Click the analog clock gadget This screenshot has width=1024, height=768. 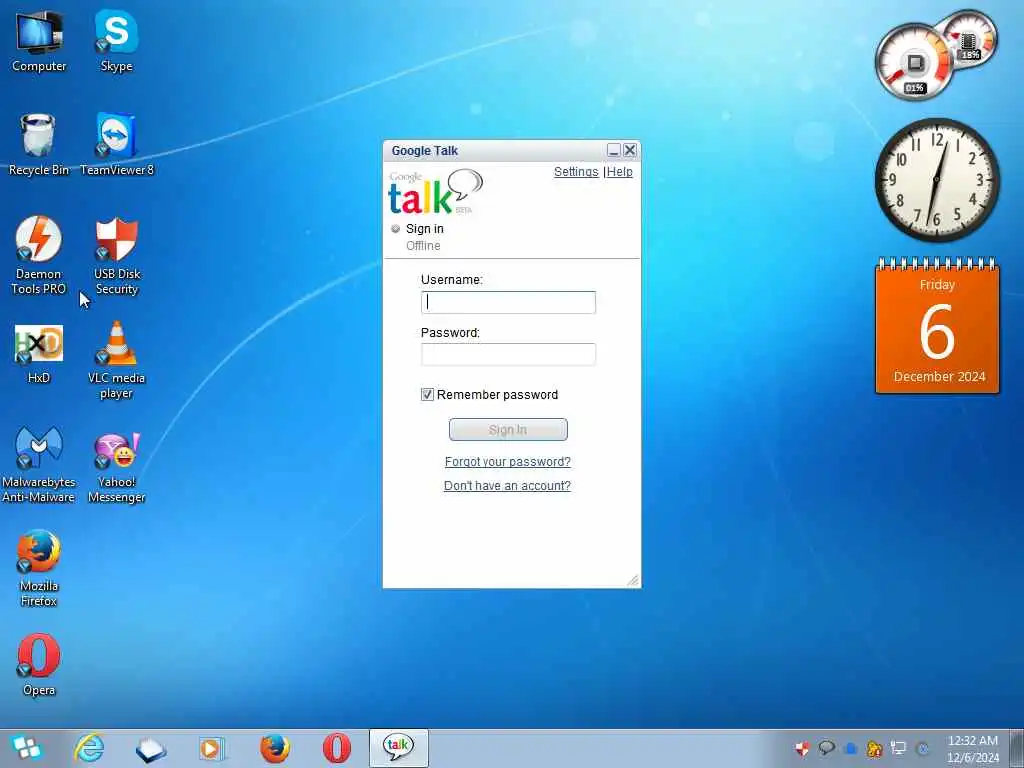pyautogui.click(x=936, y=180)
